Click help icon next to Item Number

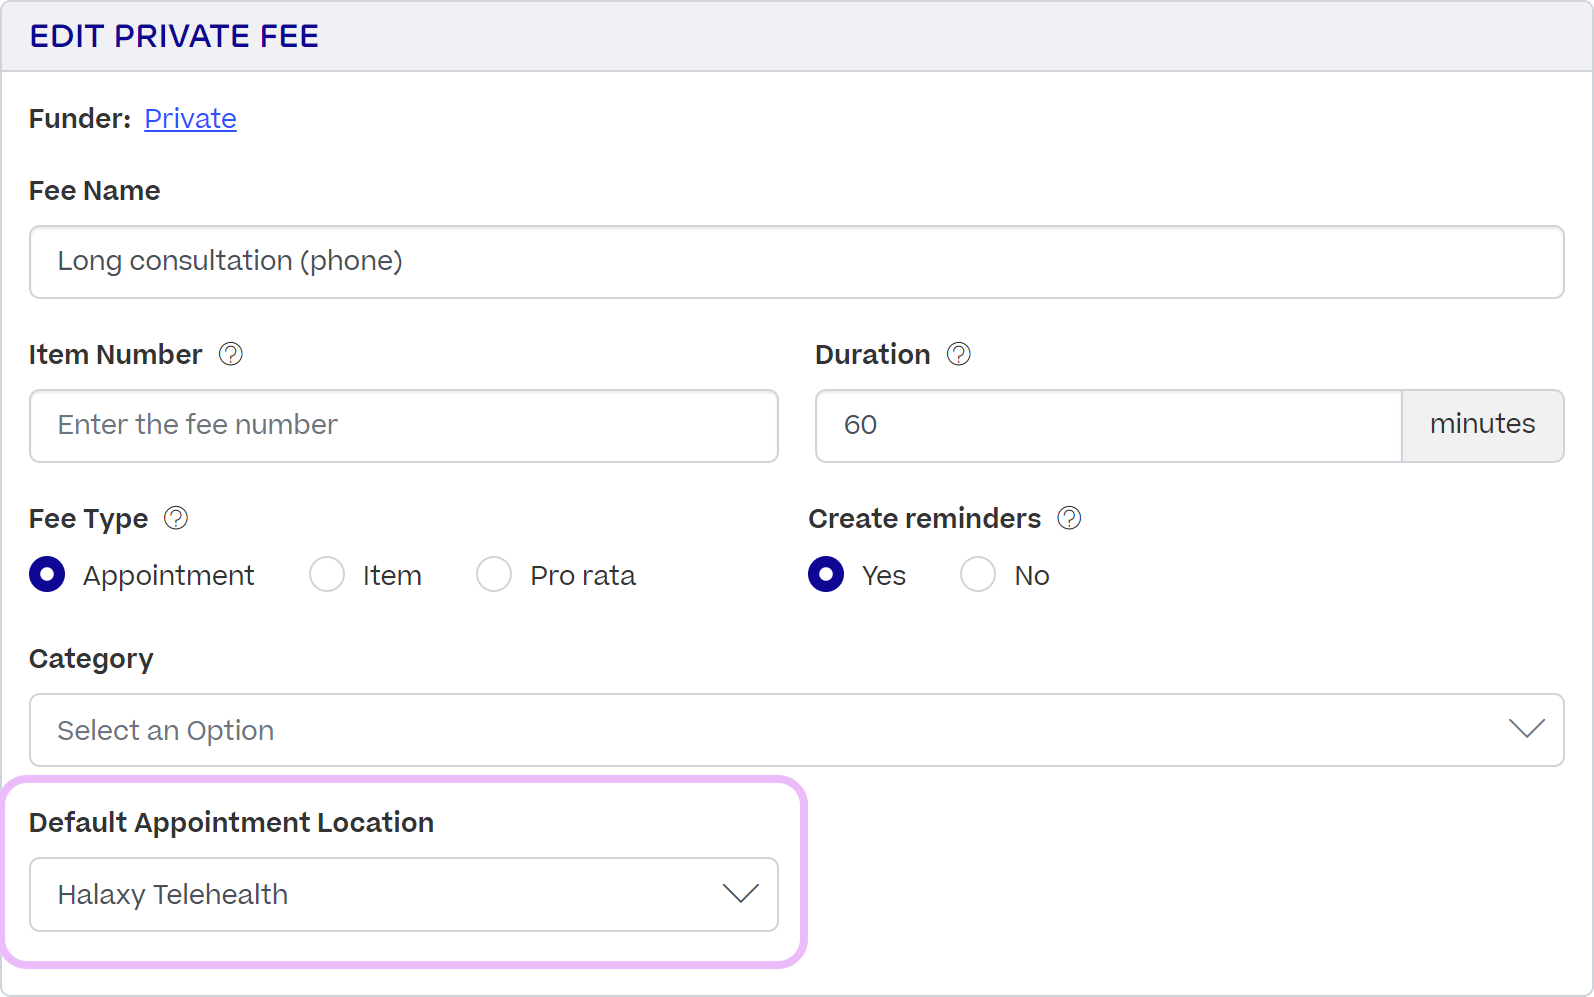click(231, 354)
